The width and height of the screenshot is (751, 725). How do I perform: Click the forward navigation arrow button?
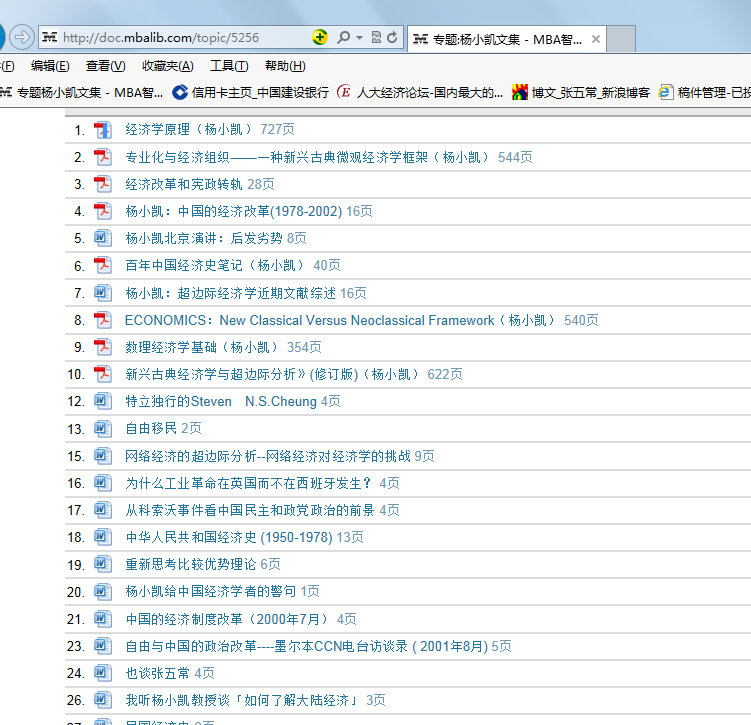(x=22, y=37)
